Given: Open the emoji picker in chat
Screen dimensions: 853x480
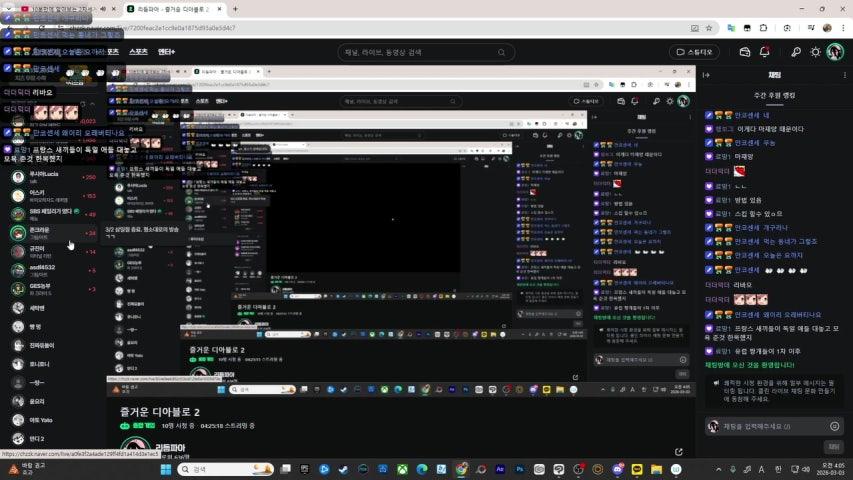Looking at the screenshot, I should [834, 426].
